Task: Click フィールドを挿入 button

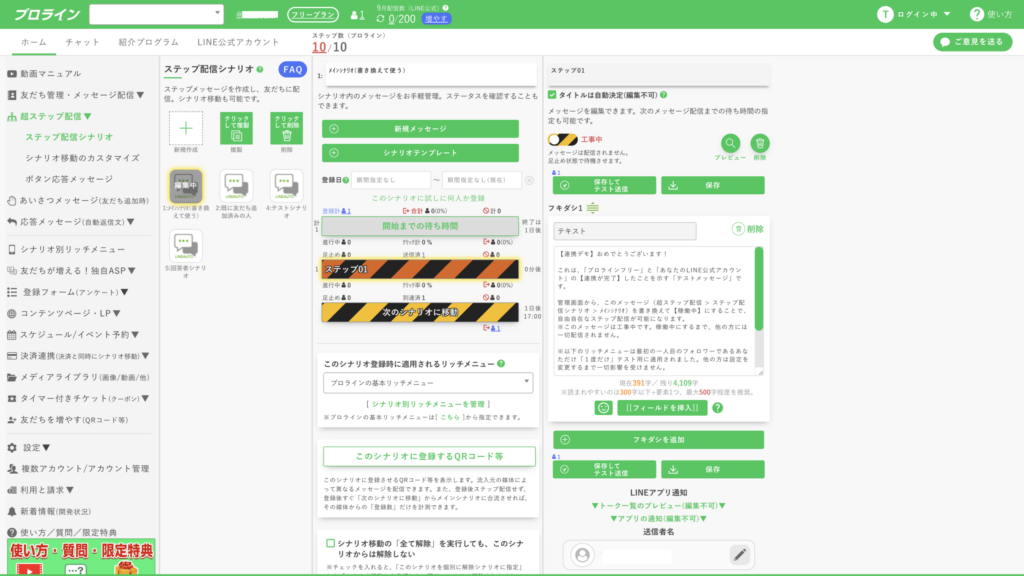Action: pyautogui.click(x=662, y=408)
